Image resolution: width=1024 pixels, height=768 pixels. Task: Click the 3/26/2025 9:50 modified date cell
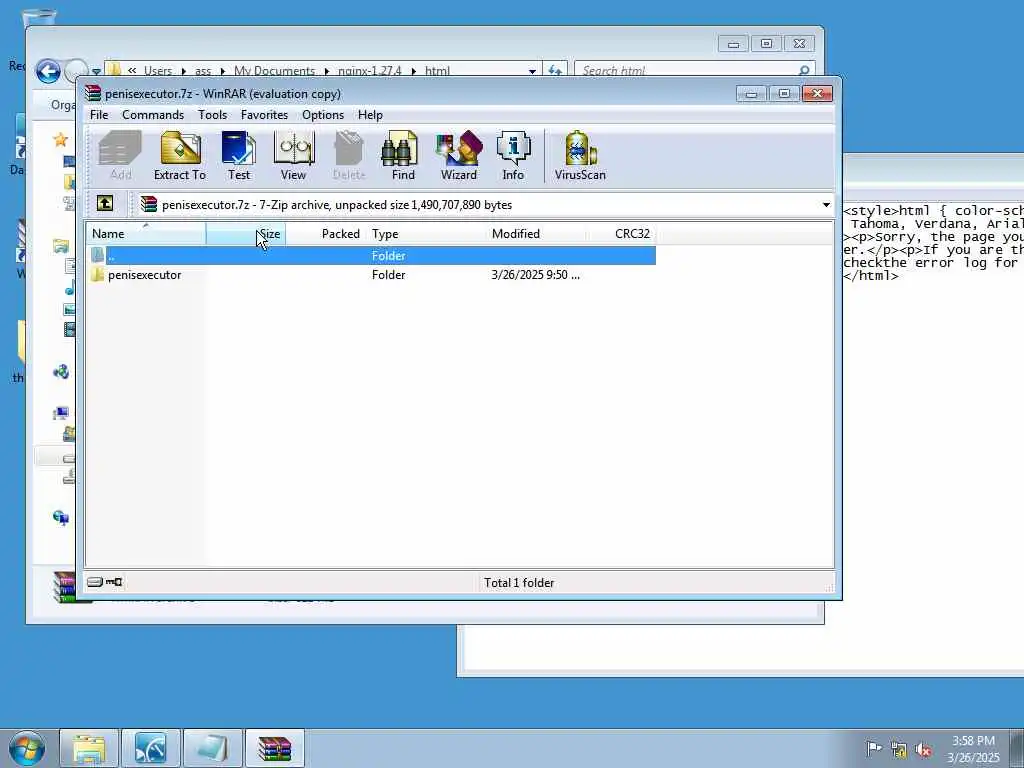click(x=535, y=275)
